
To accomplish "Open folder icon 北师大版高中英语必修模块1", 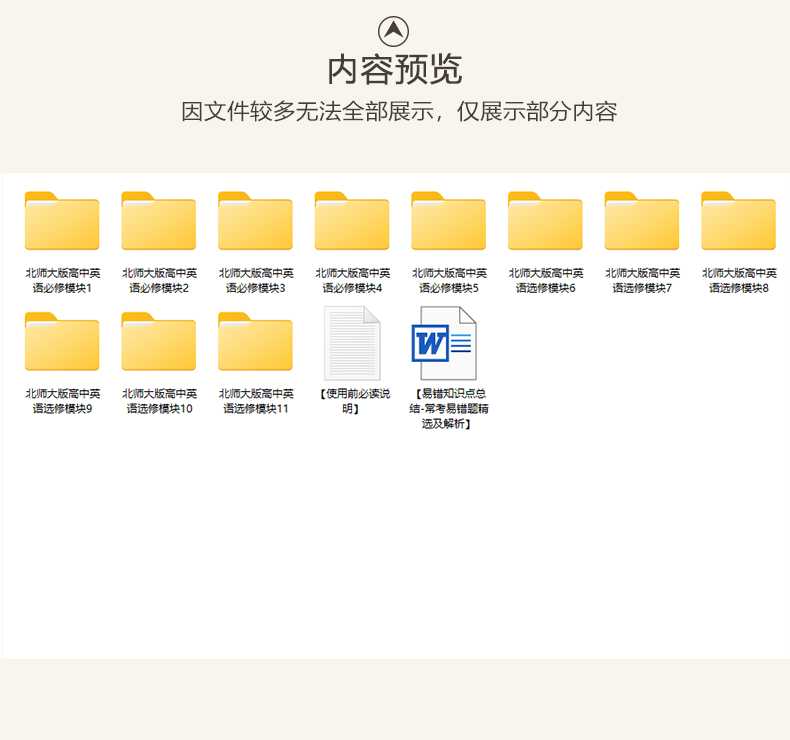I will click(x=62, y=221).
